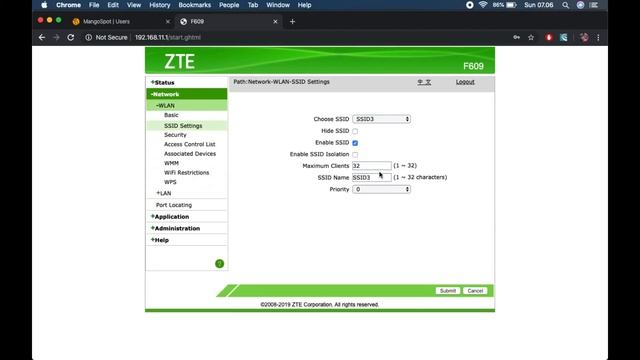Open the WLAN Basic page
This screenshot has width=640, height=360.
coord(171,115)
